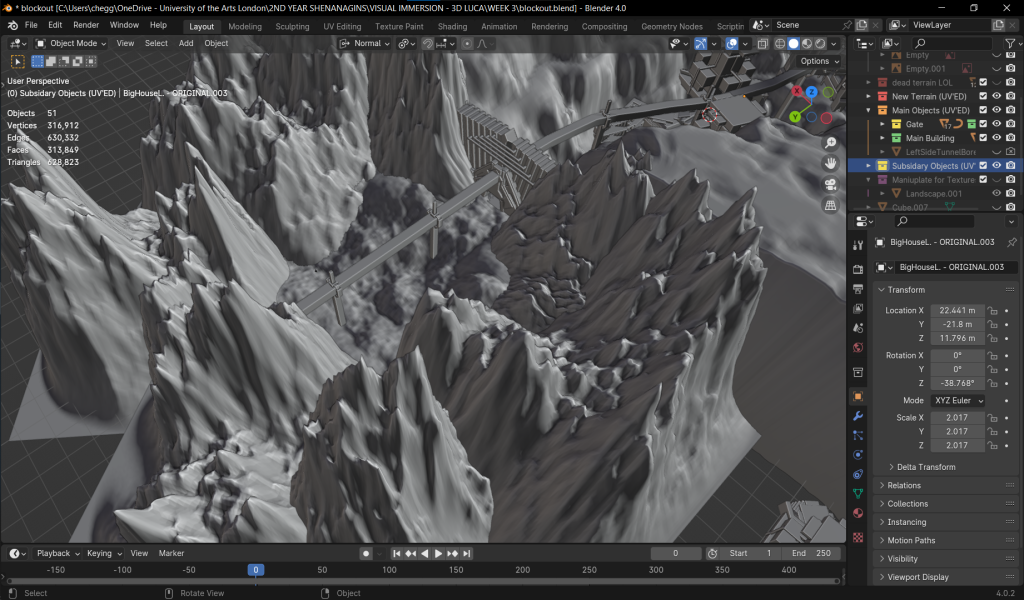Switch to wireframe viewport shading
The width and height of the screenshot is (1024, 600).
pos(780,43)
